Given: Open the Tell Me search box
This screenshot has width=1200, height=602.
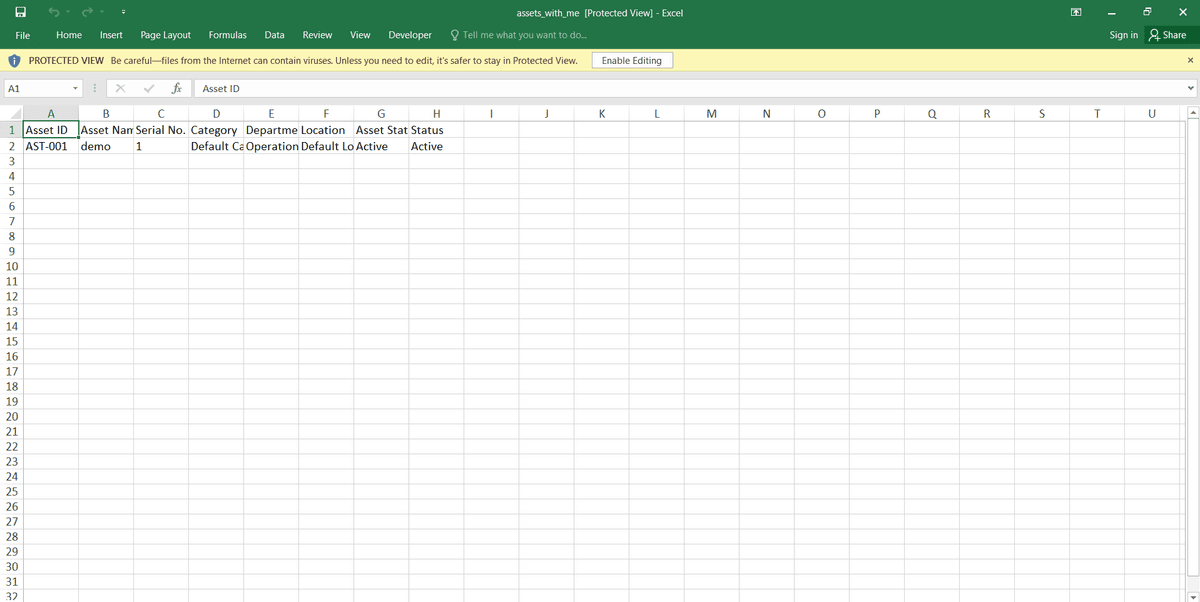Looking at the screenshot, I should [518, 34].
